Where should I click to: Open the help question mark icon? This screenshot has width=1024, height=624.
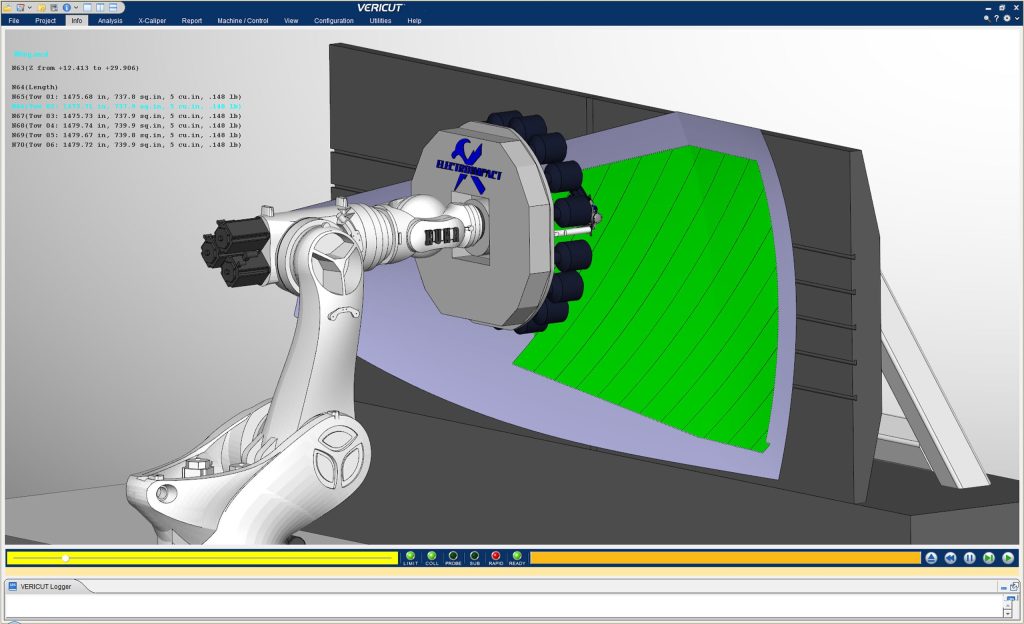pyautogui.click(x=997, y=18)
